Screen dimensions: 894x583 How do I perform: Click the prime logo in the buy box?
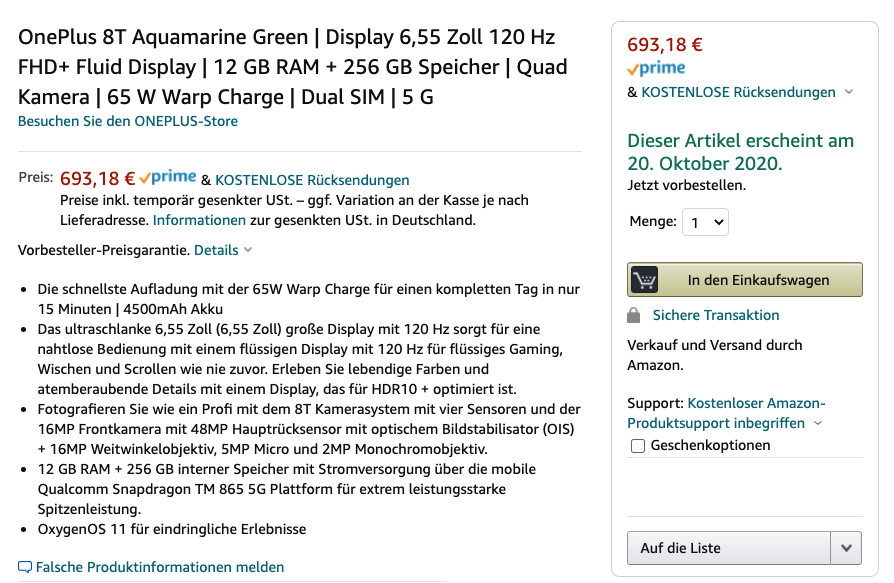point(656,68)
